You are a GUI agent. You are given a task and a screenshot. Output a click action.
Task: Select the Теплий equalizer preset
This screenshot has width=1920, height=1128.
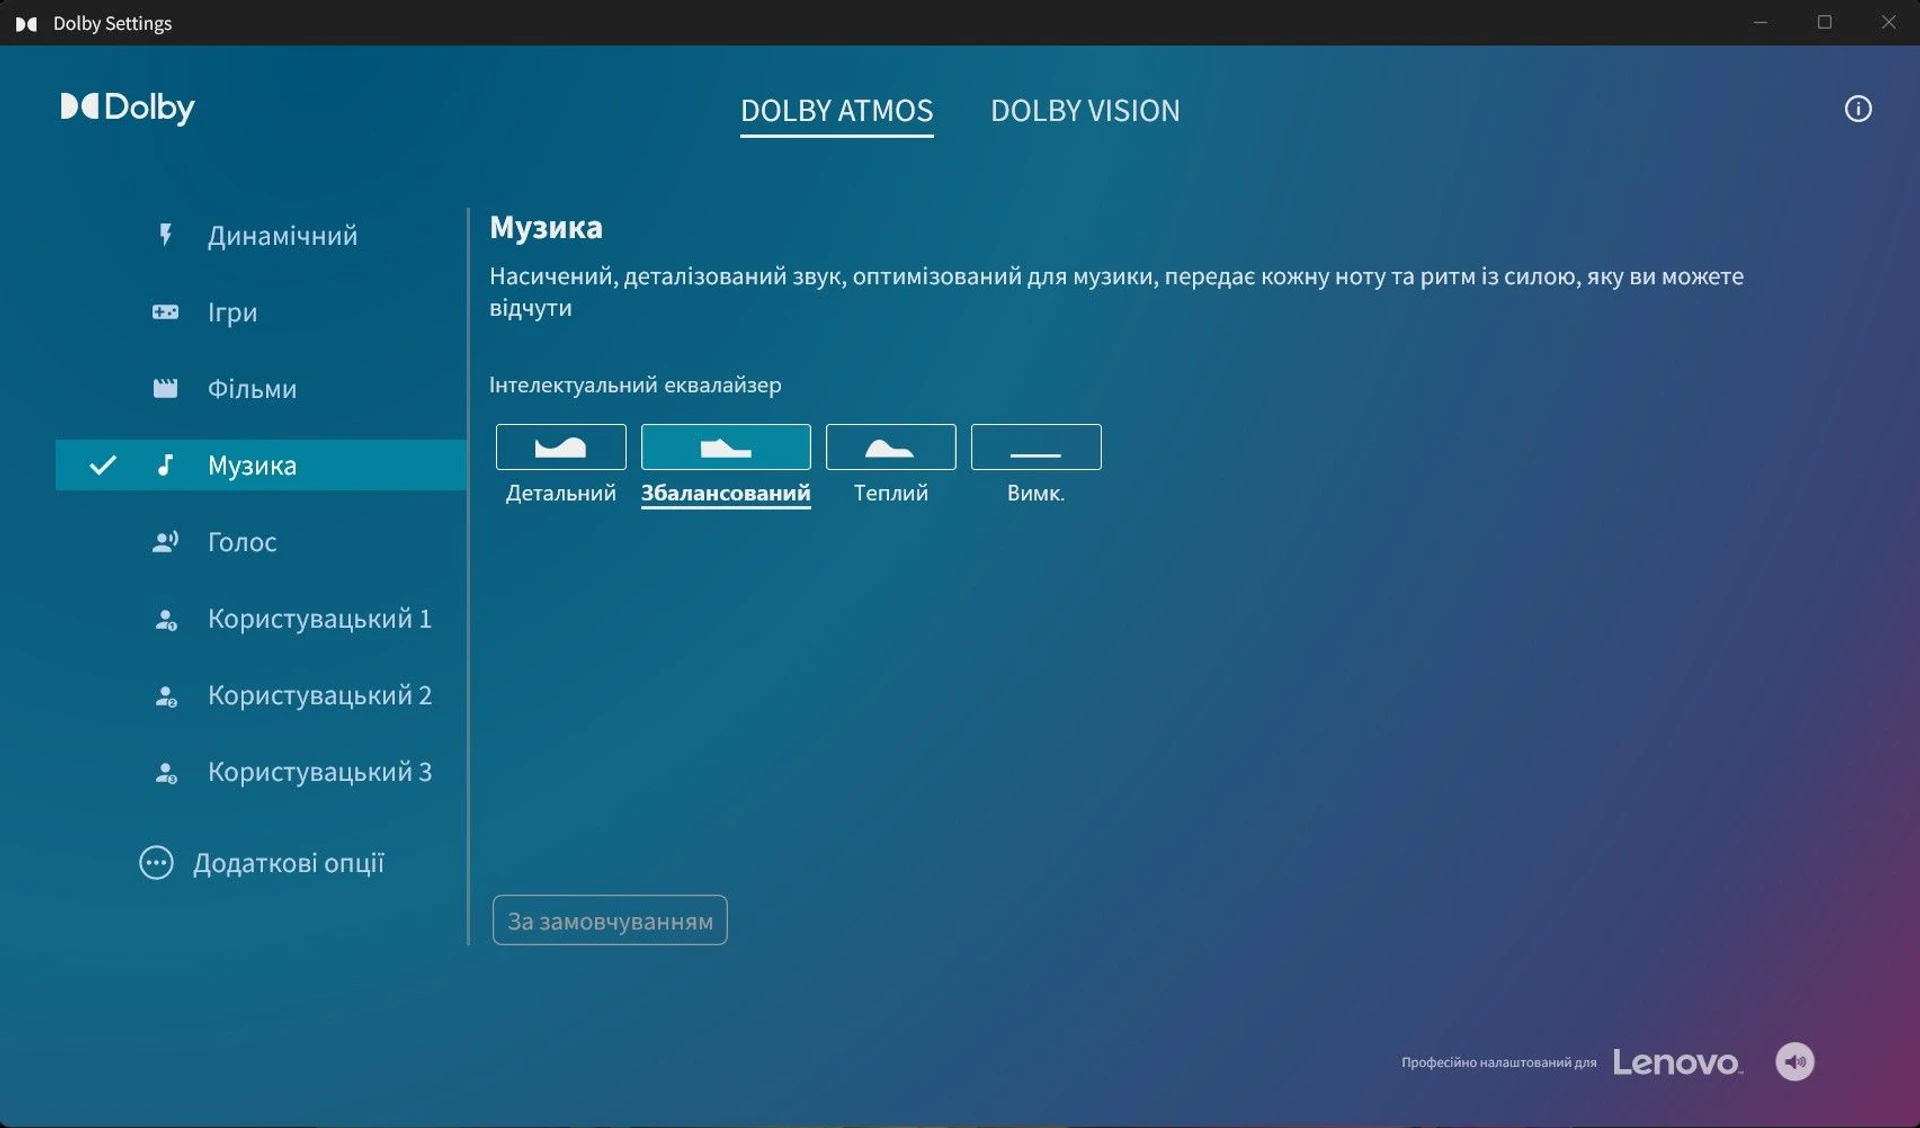pyautogui.click(x=891, y=447)
